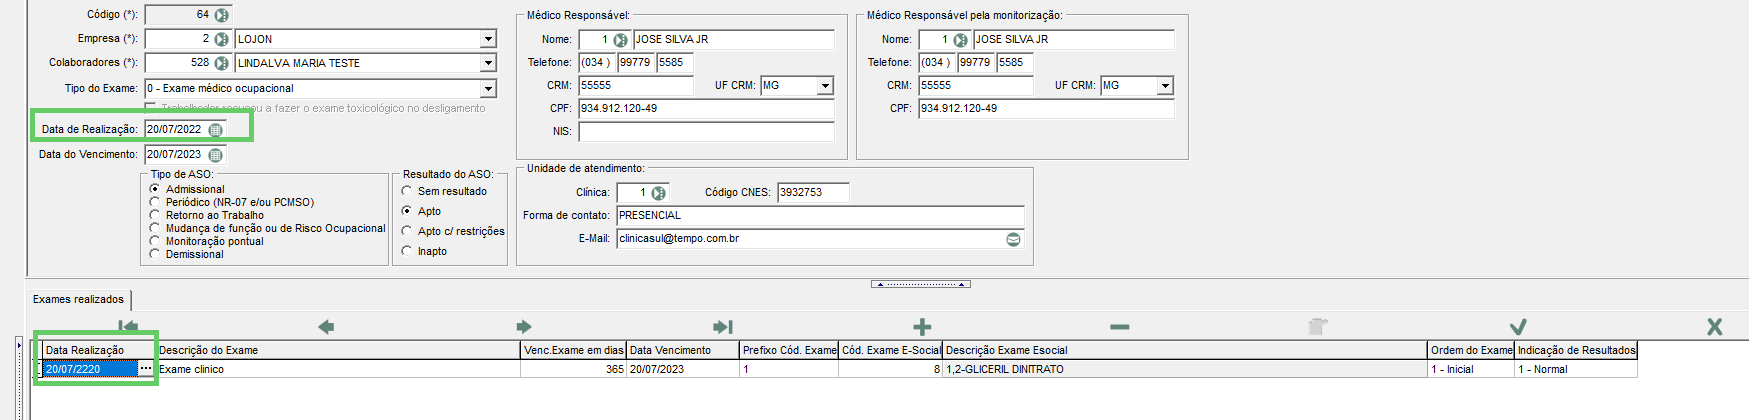
Task: Open calendar picker for Data de Realização
Action: click(x=215, y=130)
